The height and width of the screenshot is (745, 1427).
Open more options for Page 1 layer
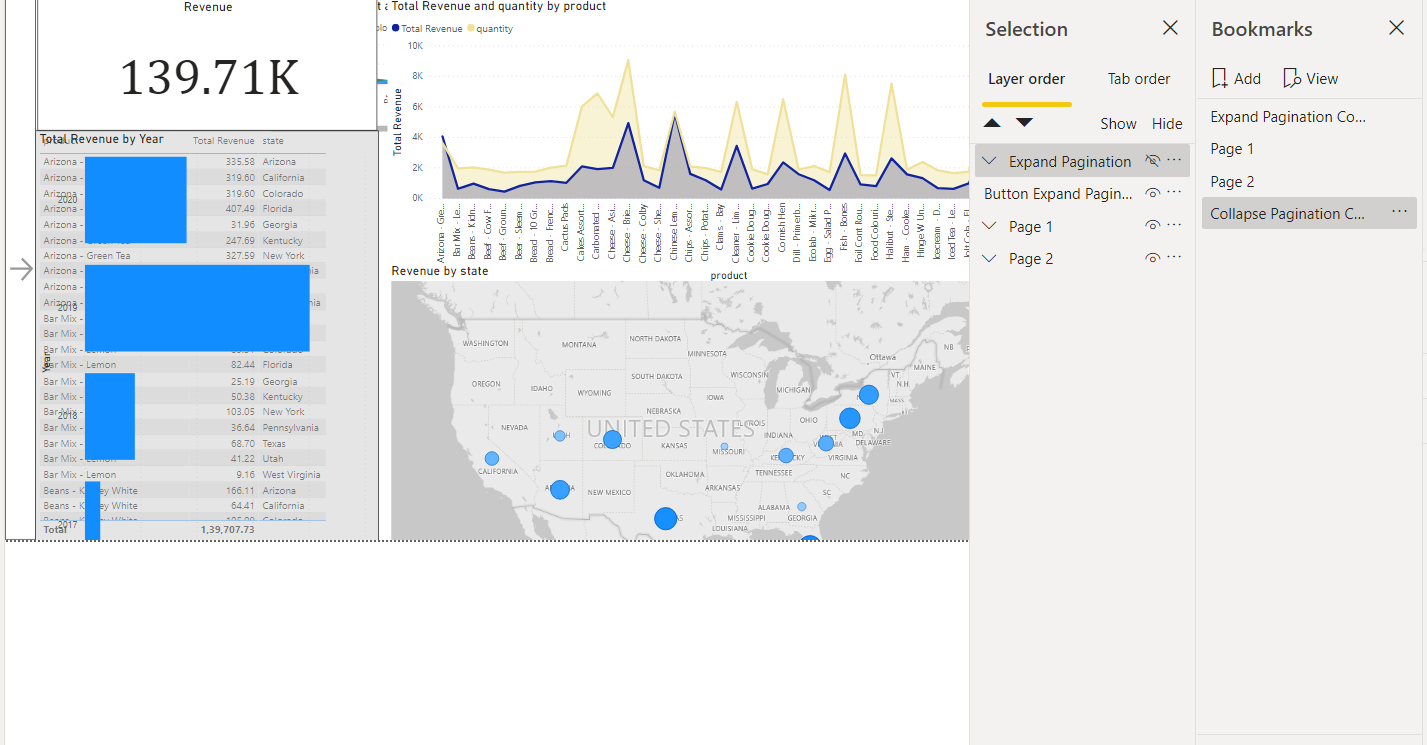[x=1174, y=226]
